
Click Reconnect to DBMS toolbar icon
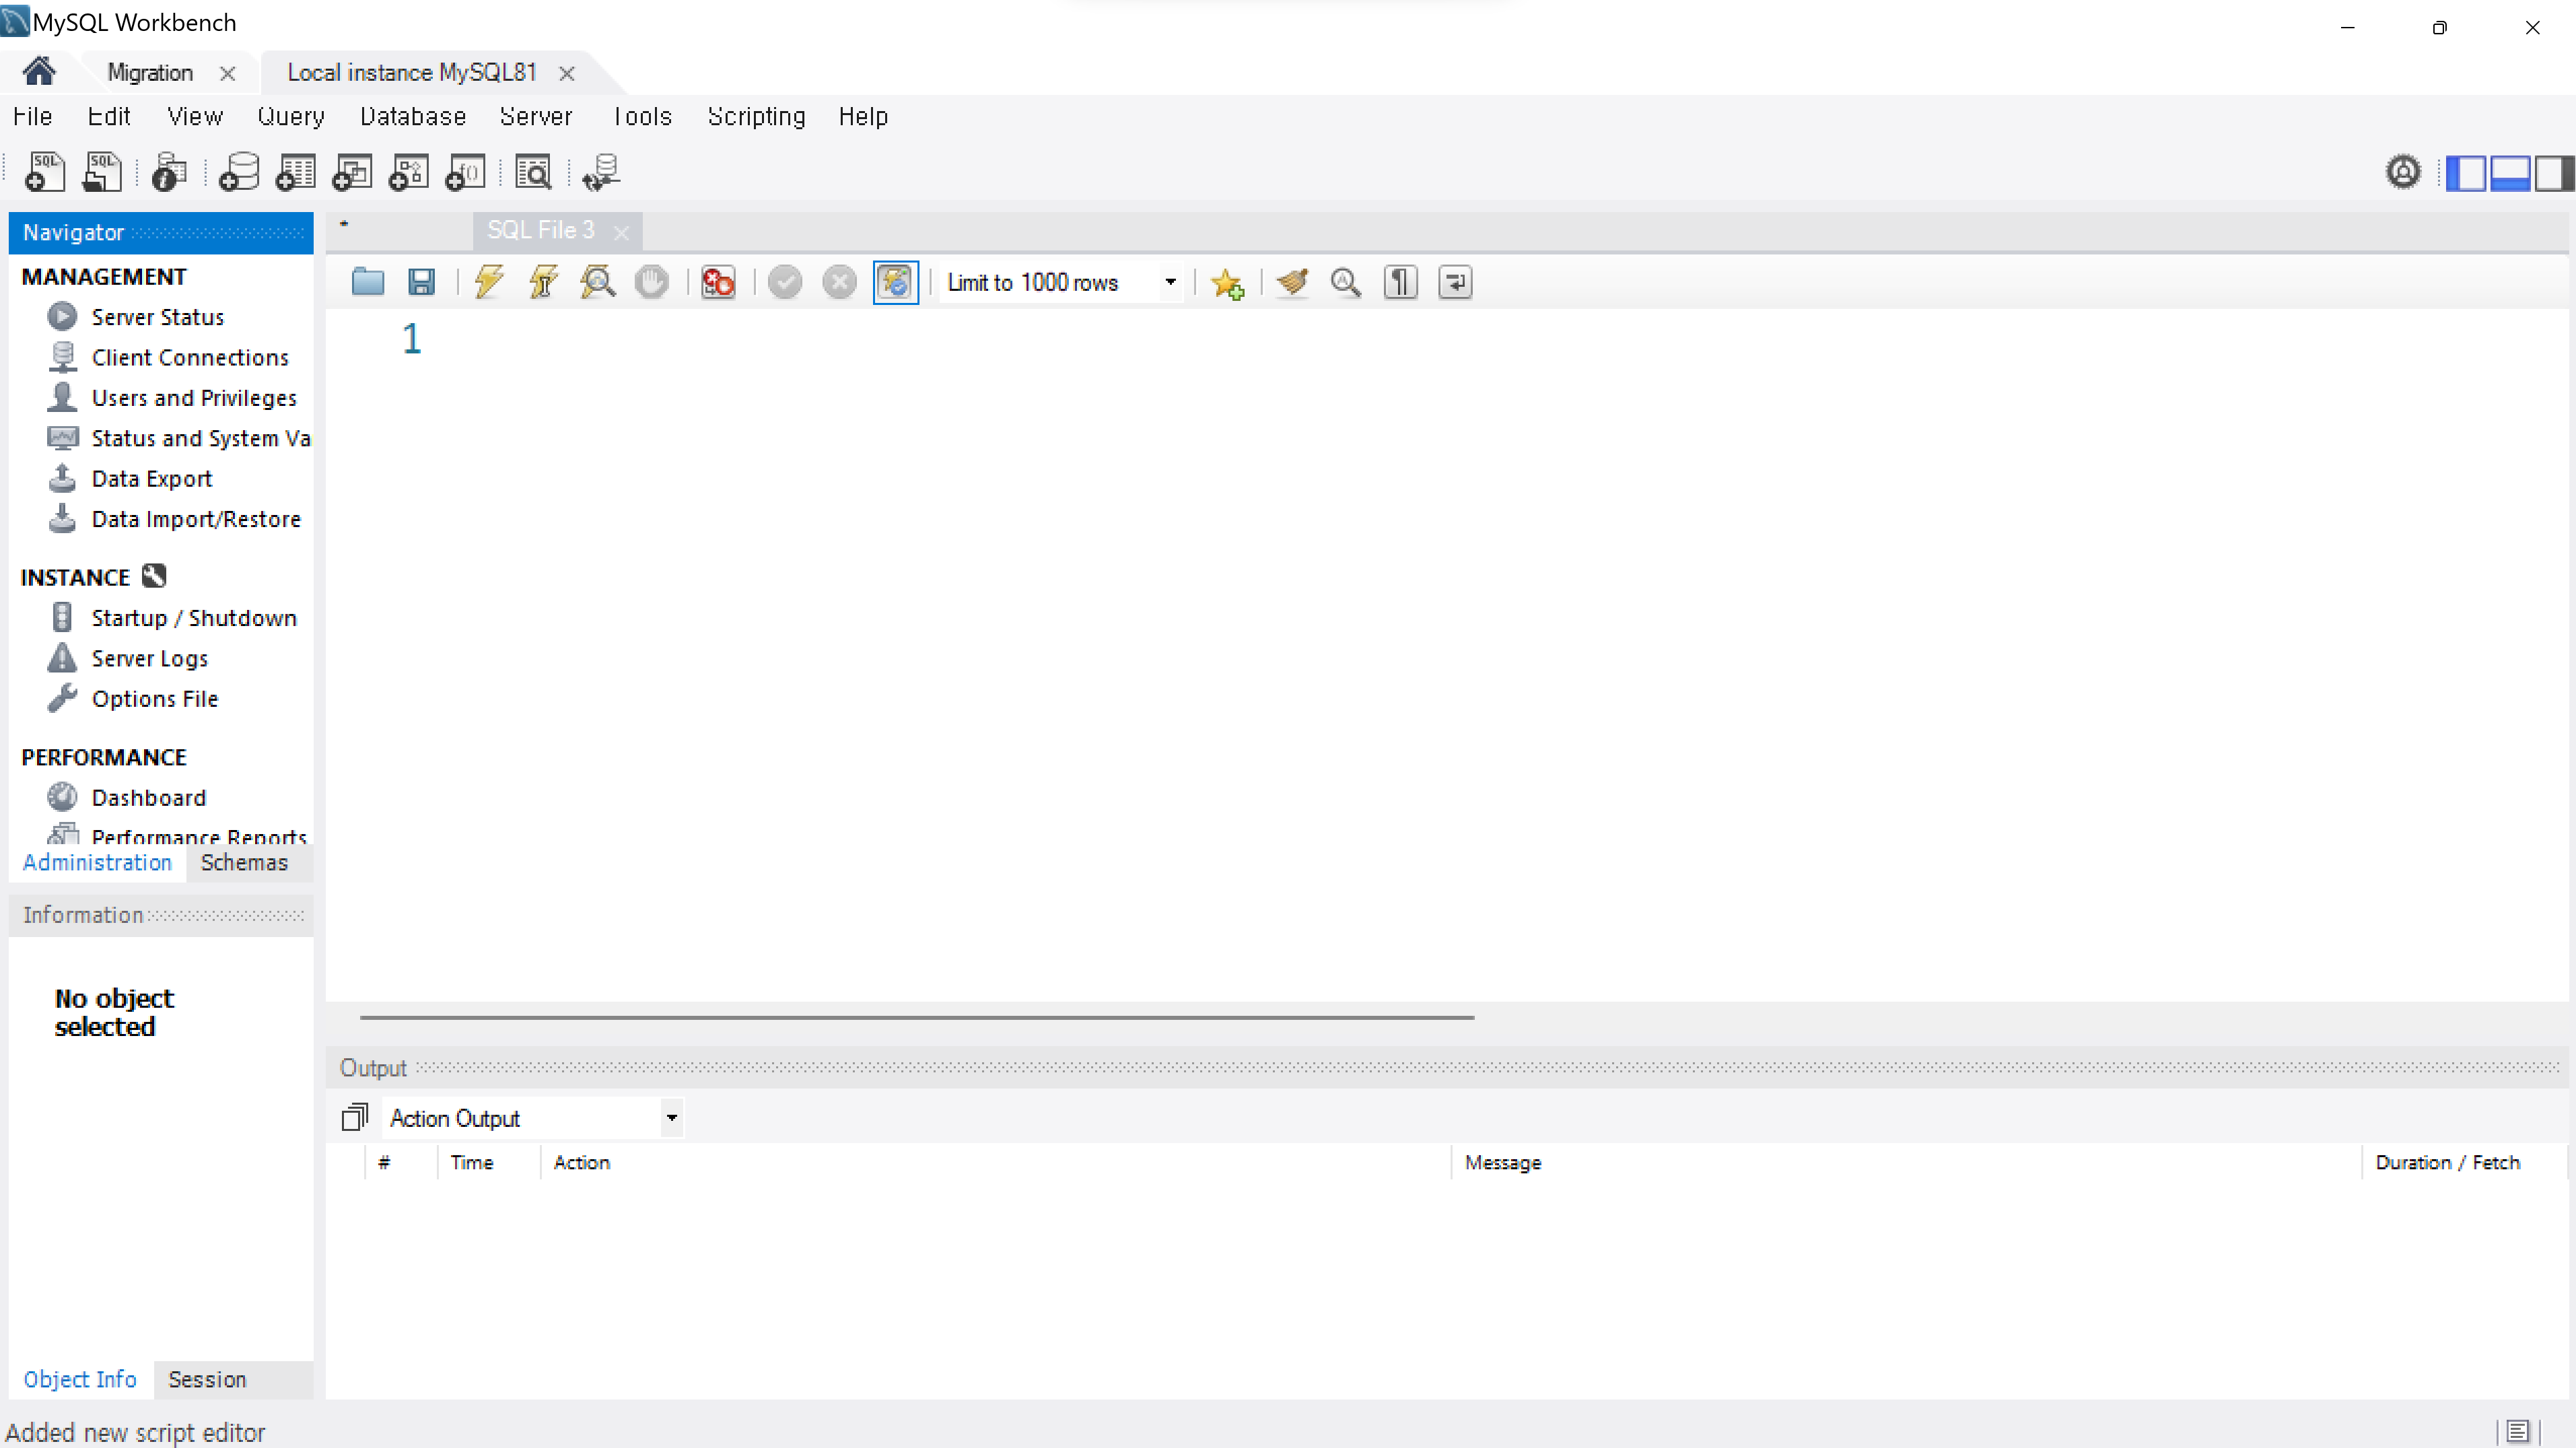[602, 172]
